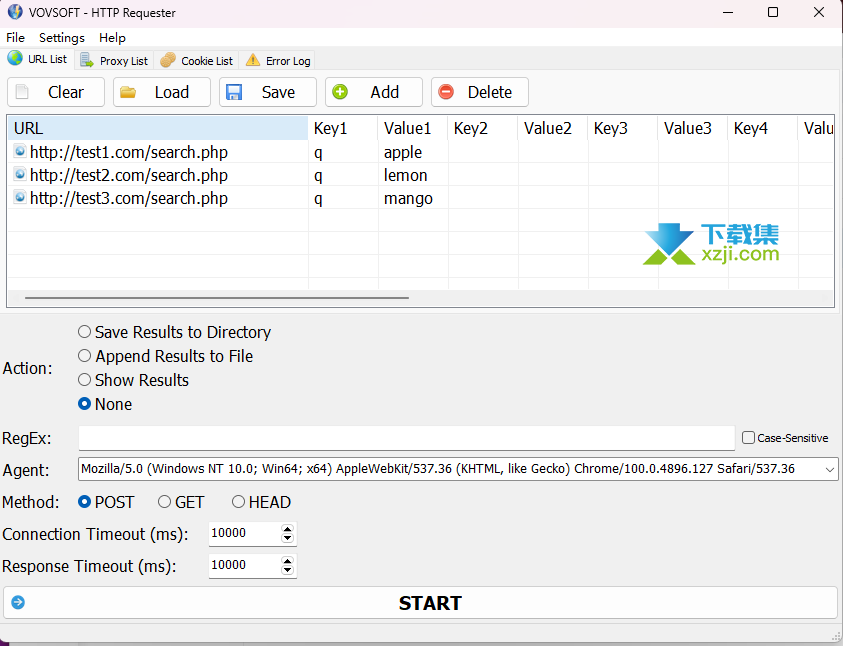Increase Connection Timeout with up arrow

288,529
